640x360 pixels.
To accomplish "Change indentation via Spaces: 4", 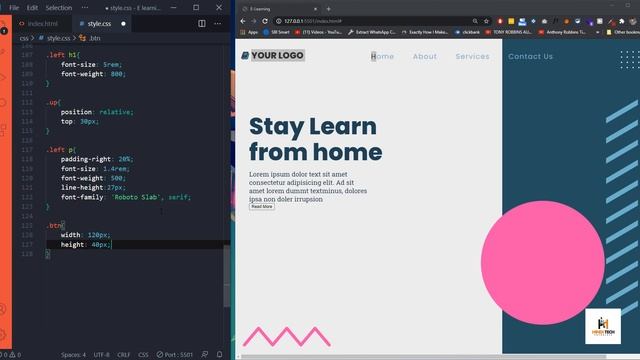I will tap(73, 355).
